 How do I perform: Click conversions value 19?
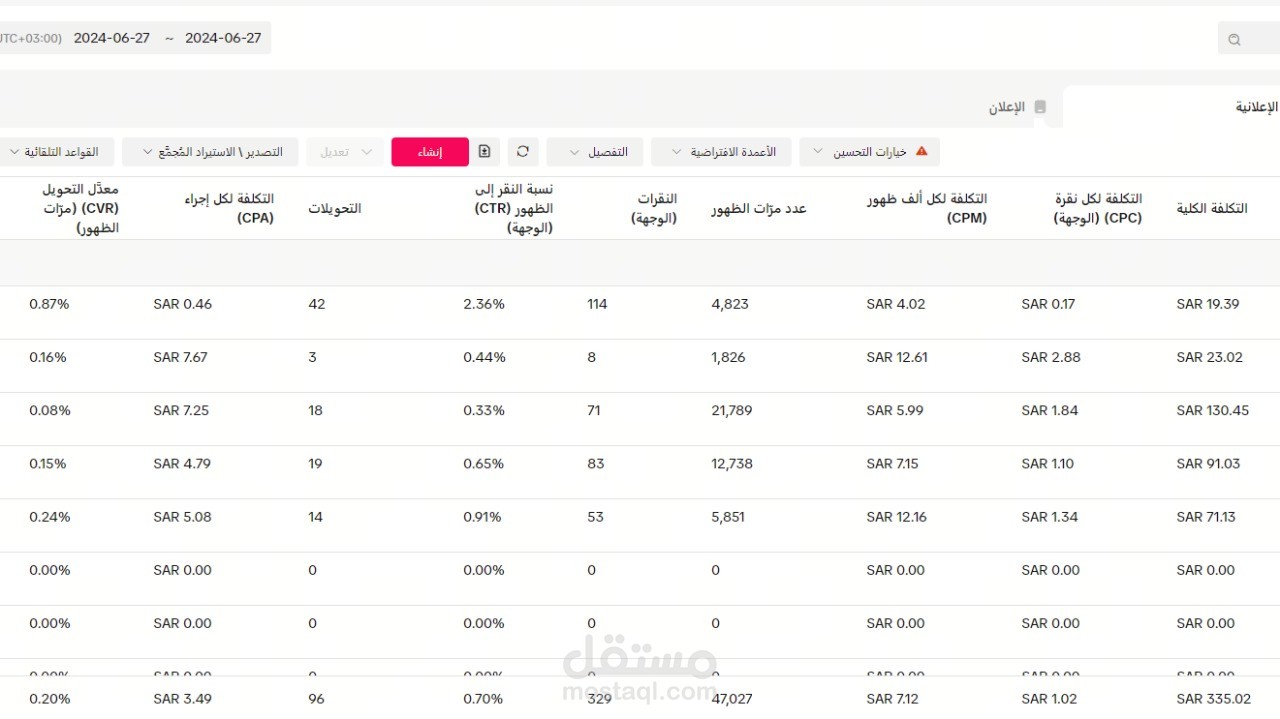coord(316,463)
